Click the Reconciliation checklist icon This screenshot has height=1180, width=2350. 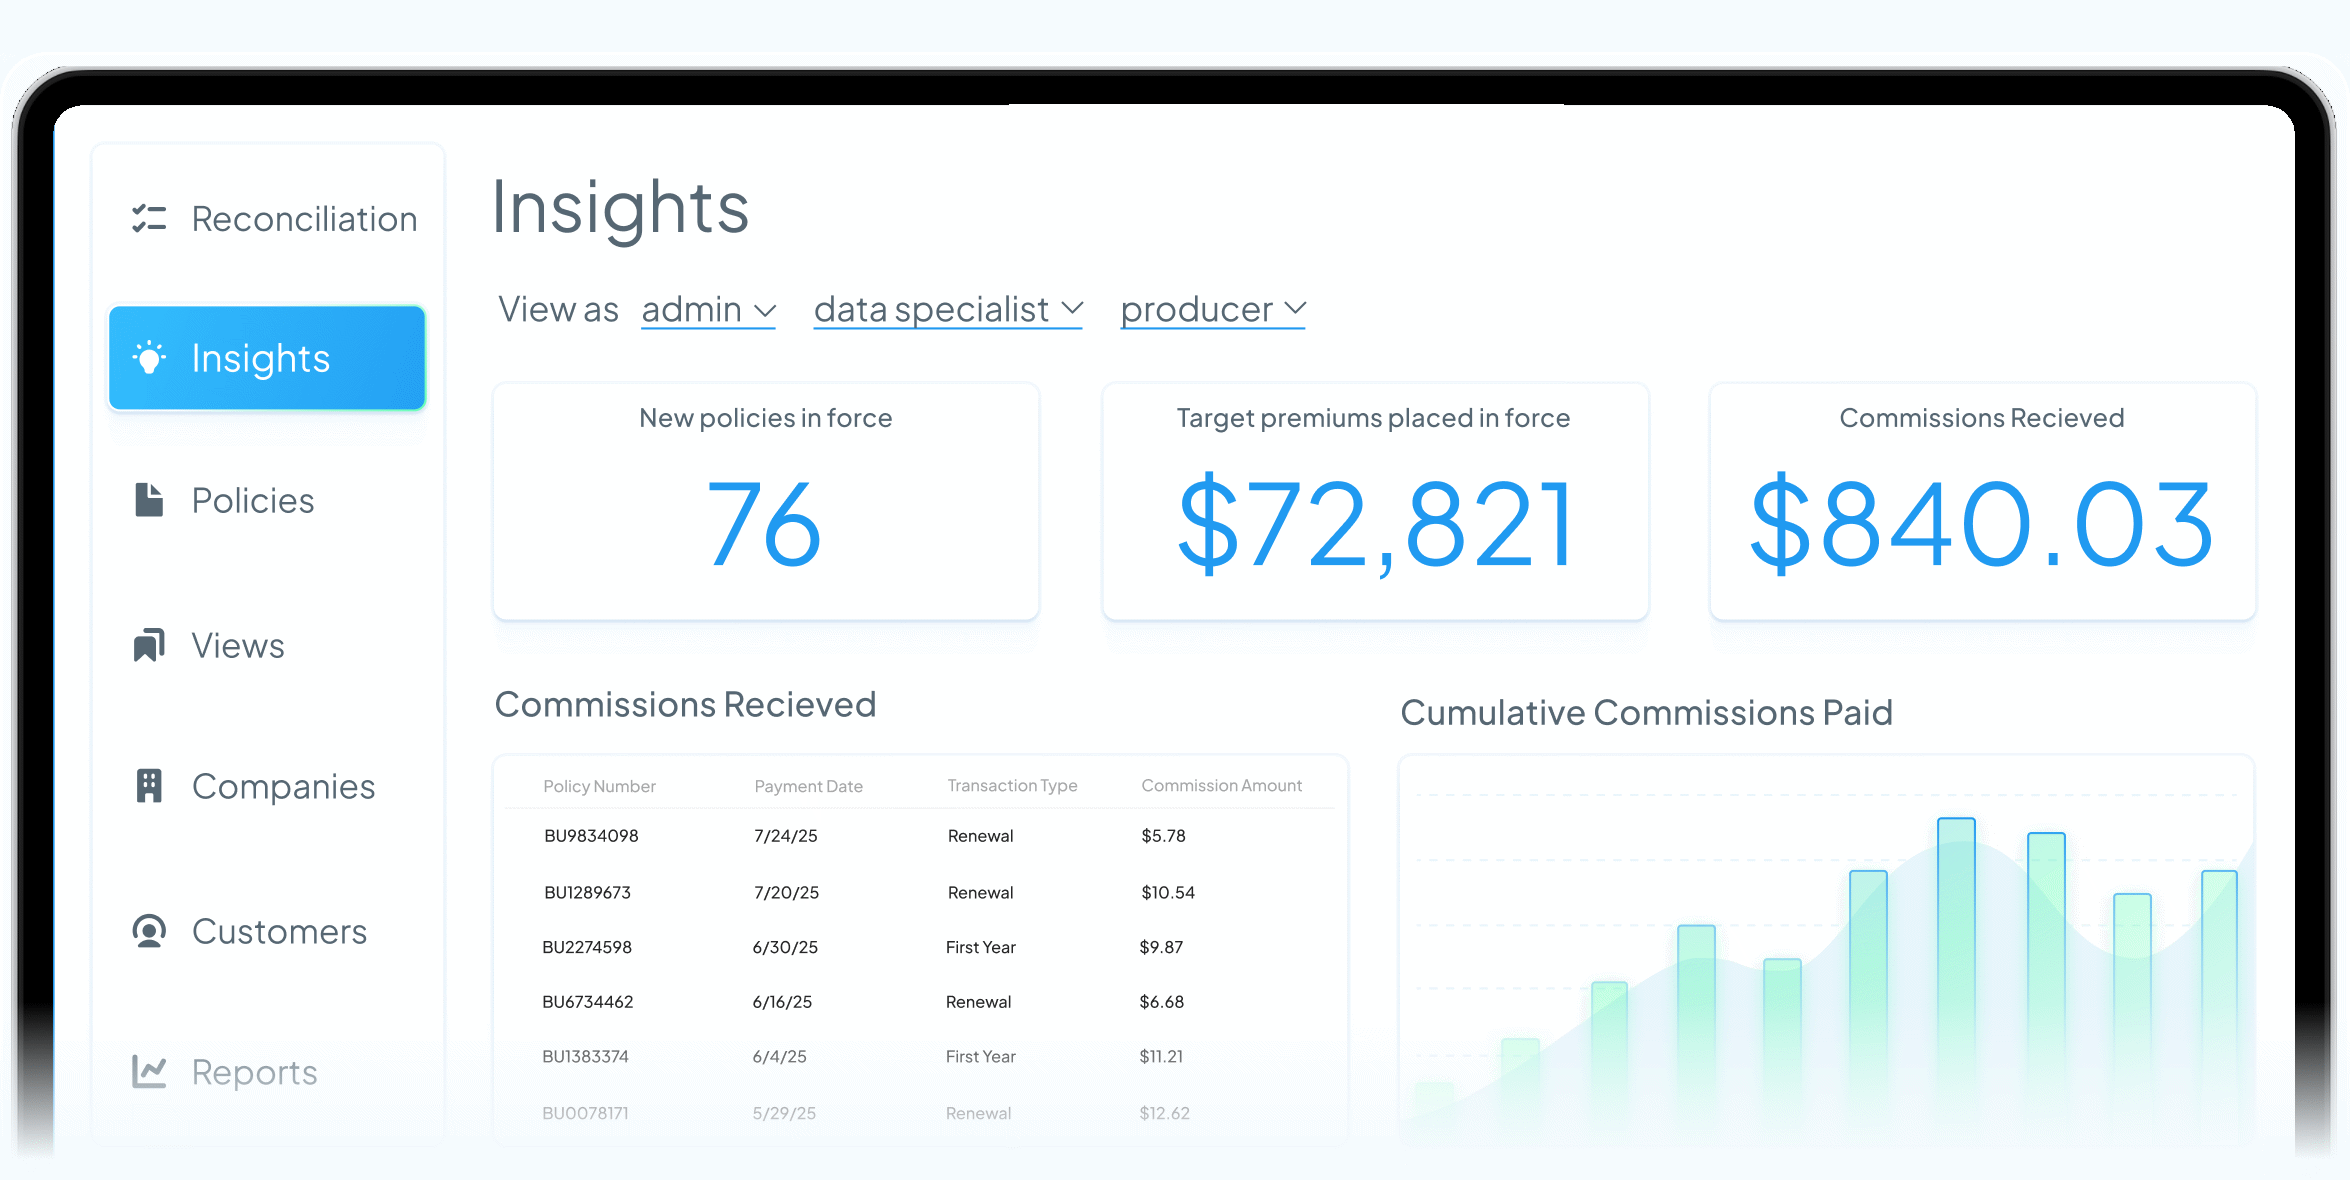click(x=149, y=218)
